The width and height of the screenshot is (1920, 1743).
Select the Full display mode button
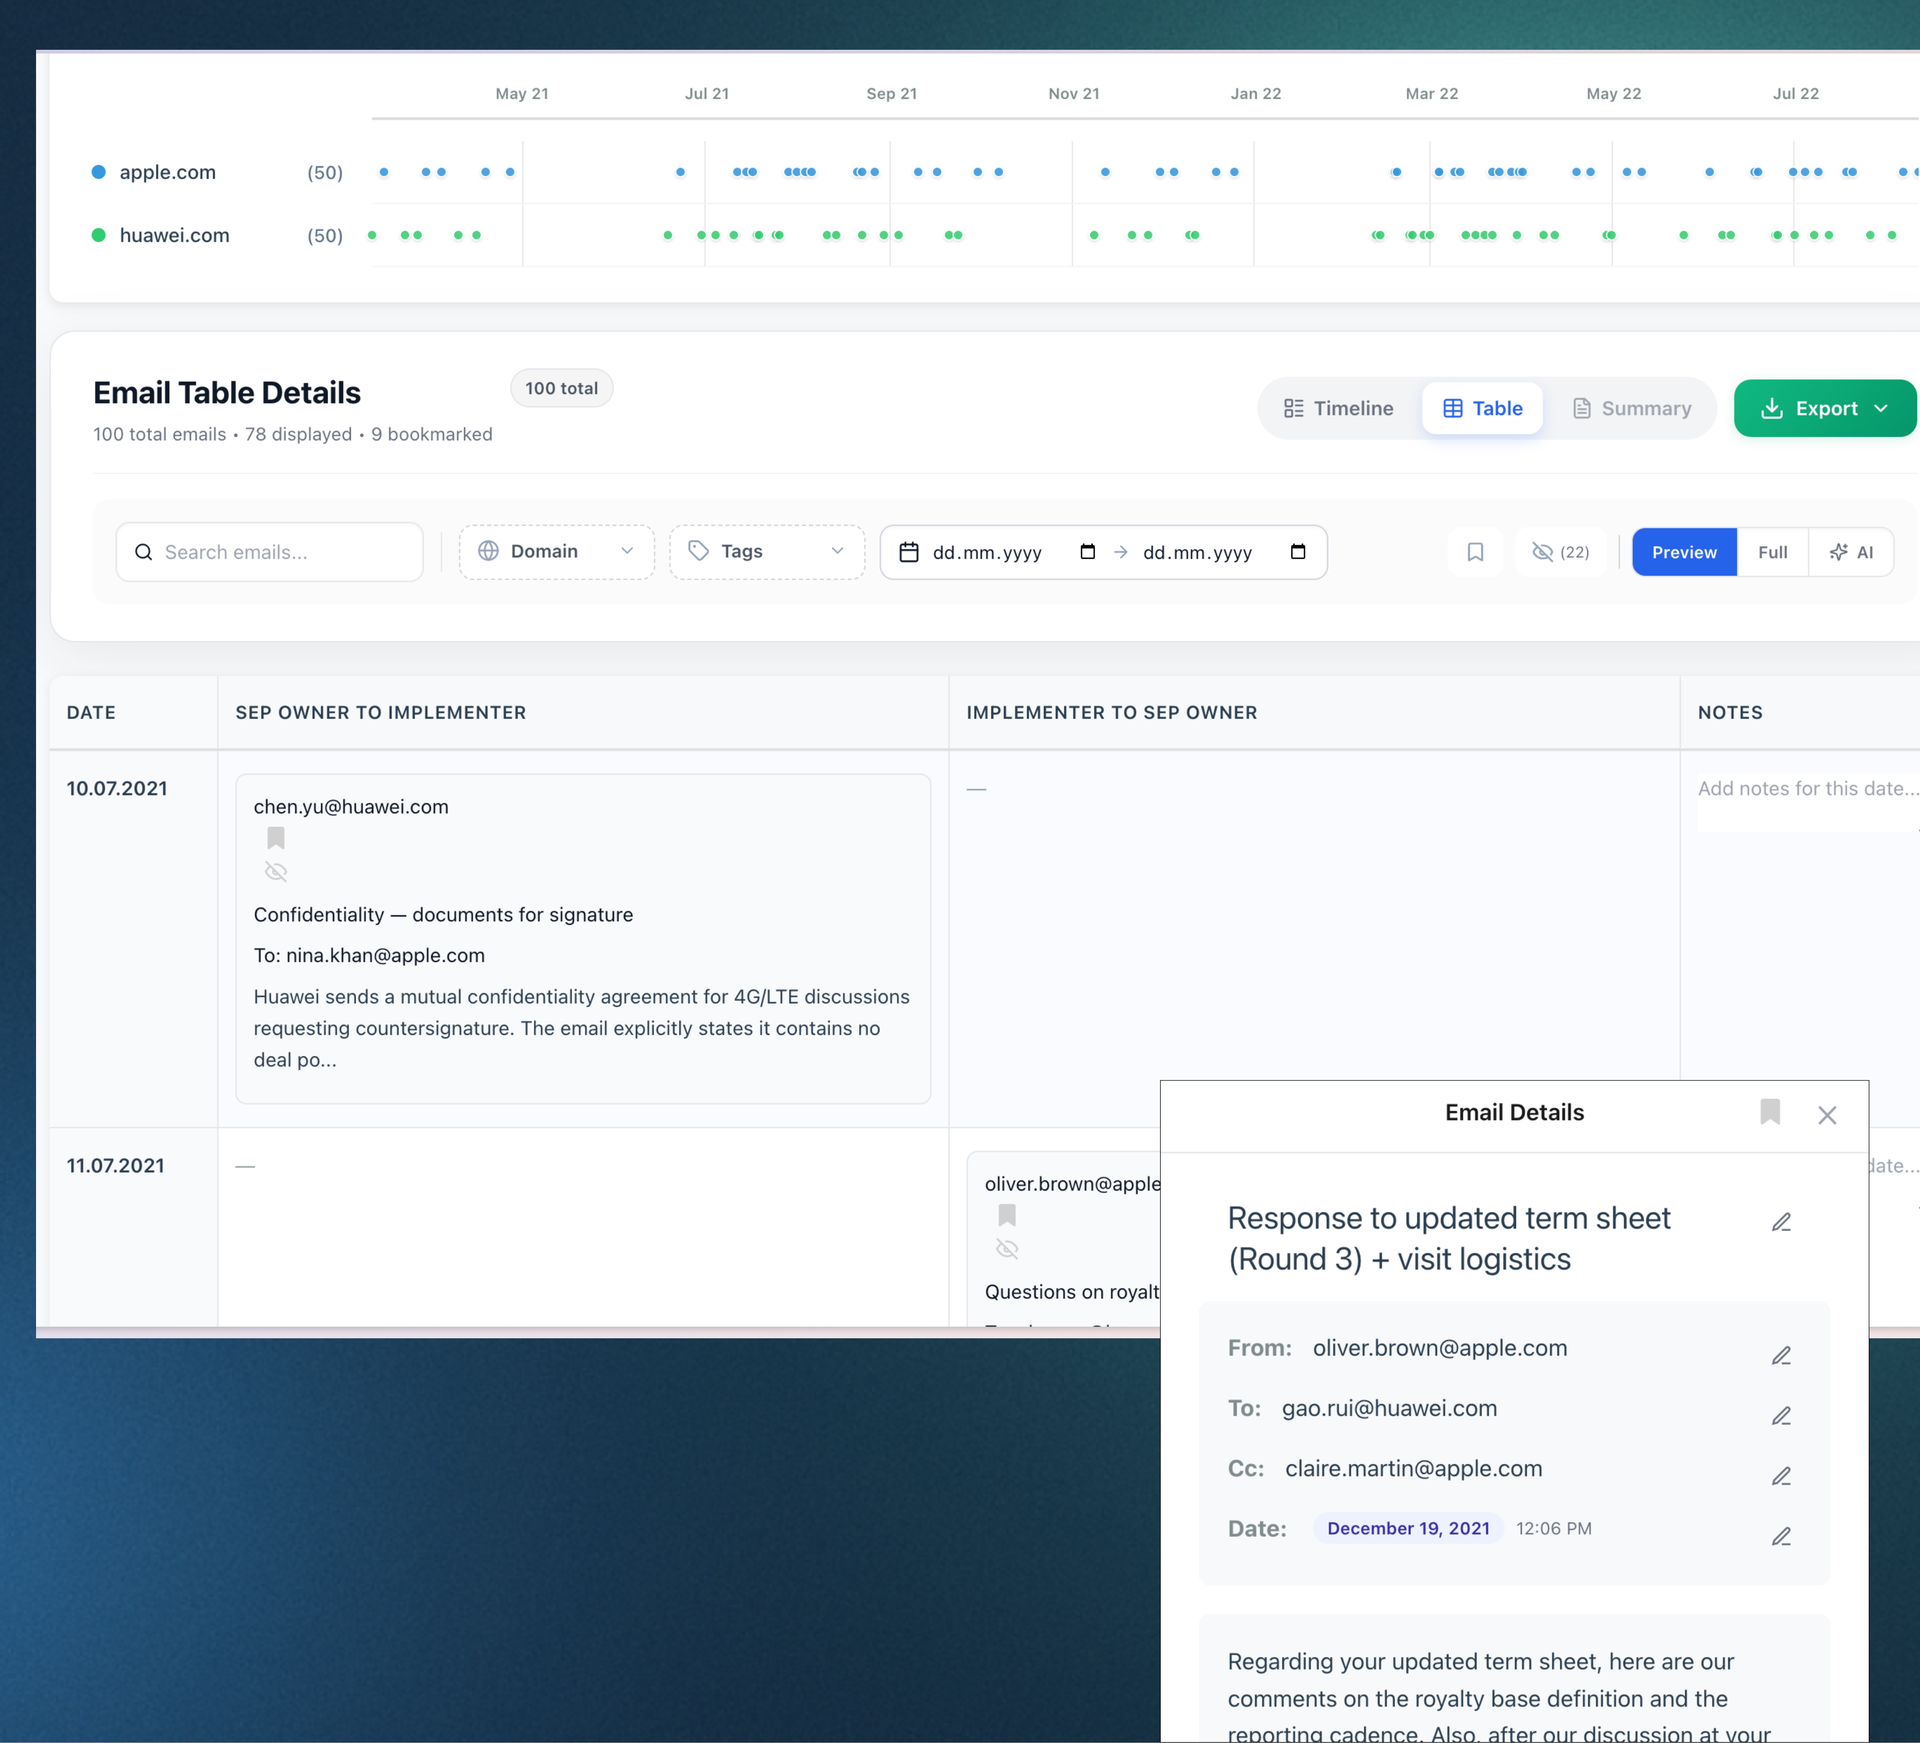(x=1772, y=552)
